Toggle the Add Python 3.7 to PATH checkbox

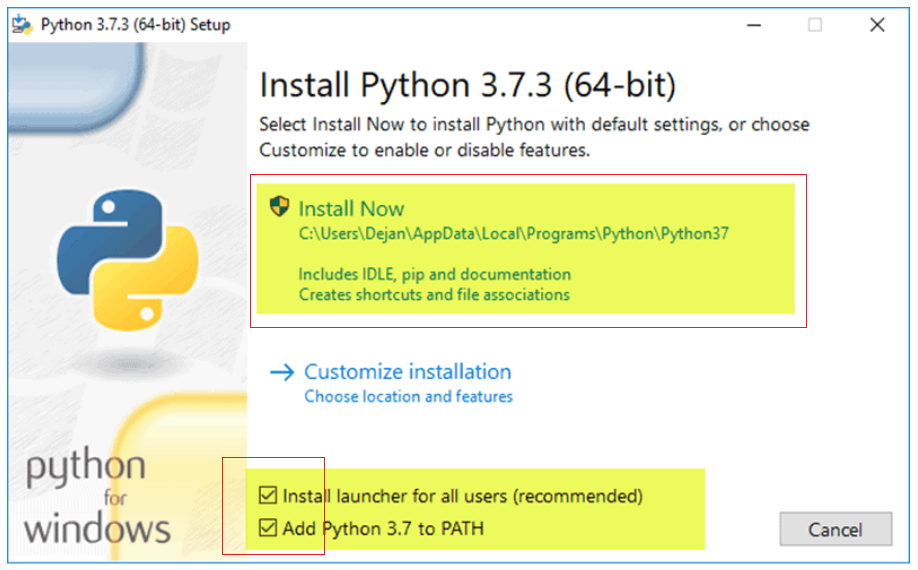(267, 527)
